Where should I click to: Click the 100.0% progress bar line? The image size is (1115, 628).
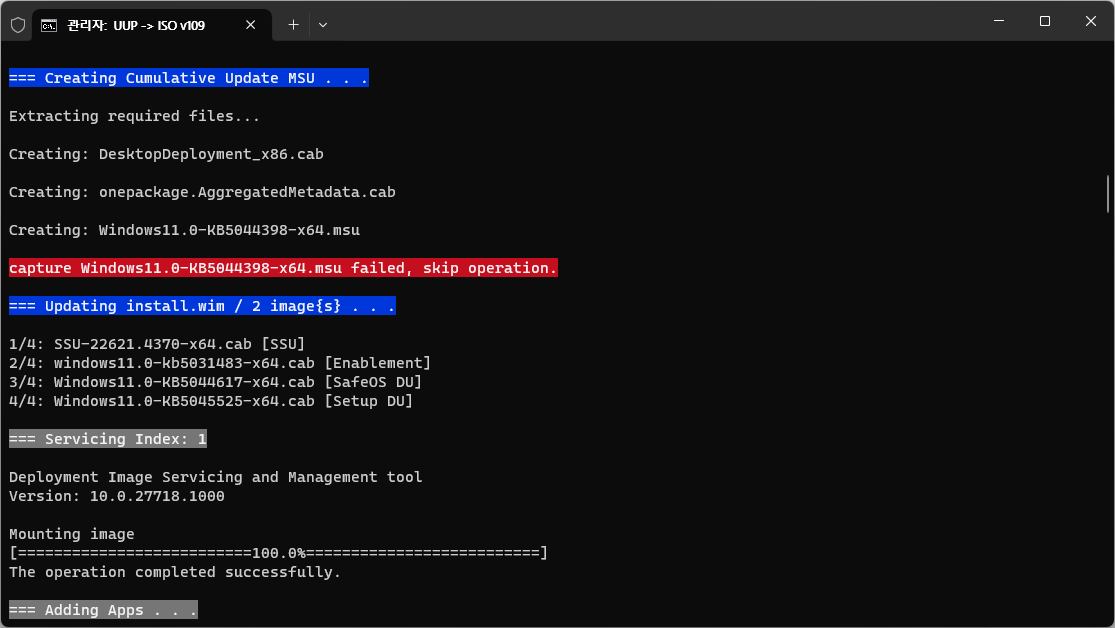click(x=278, y=553)
